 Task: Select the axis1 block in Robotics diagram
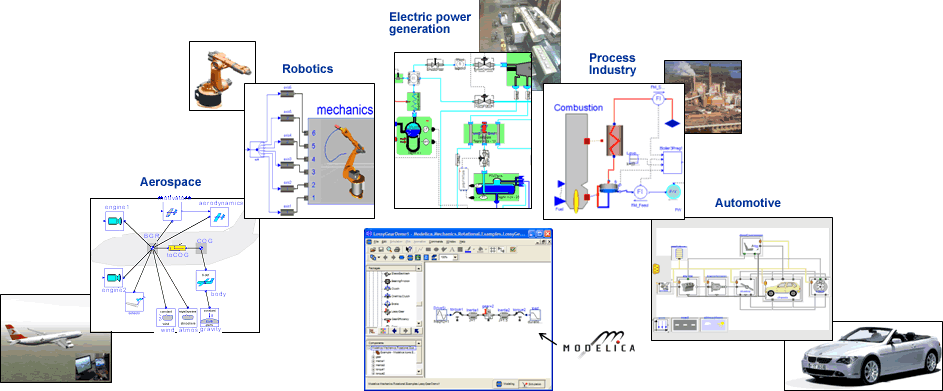tap(287, 212)
